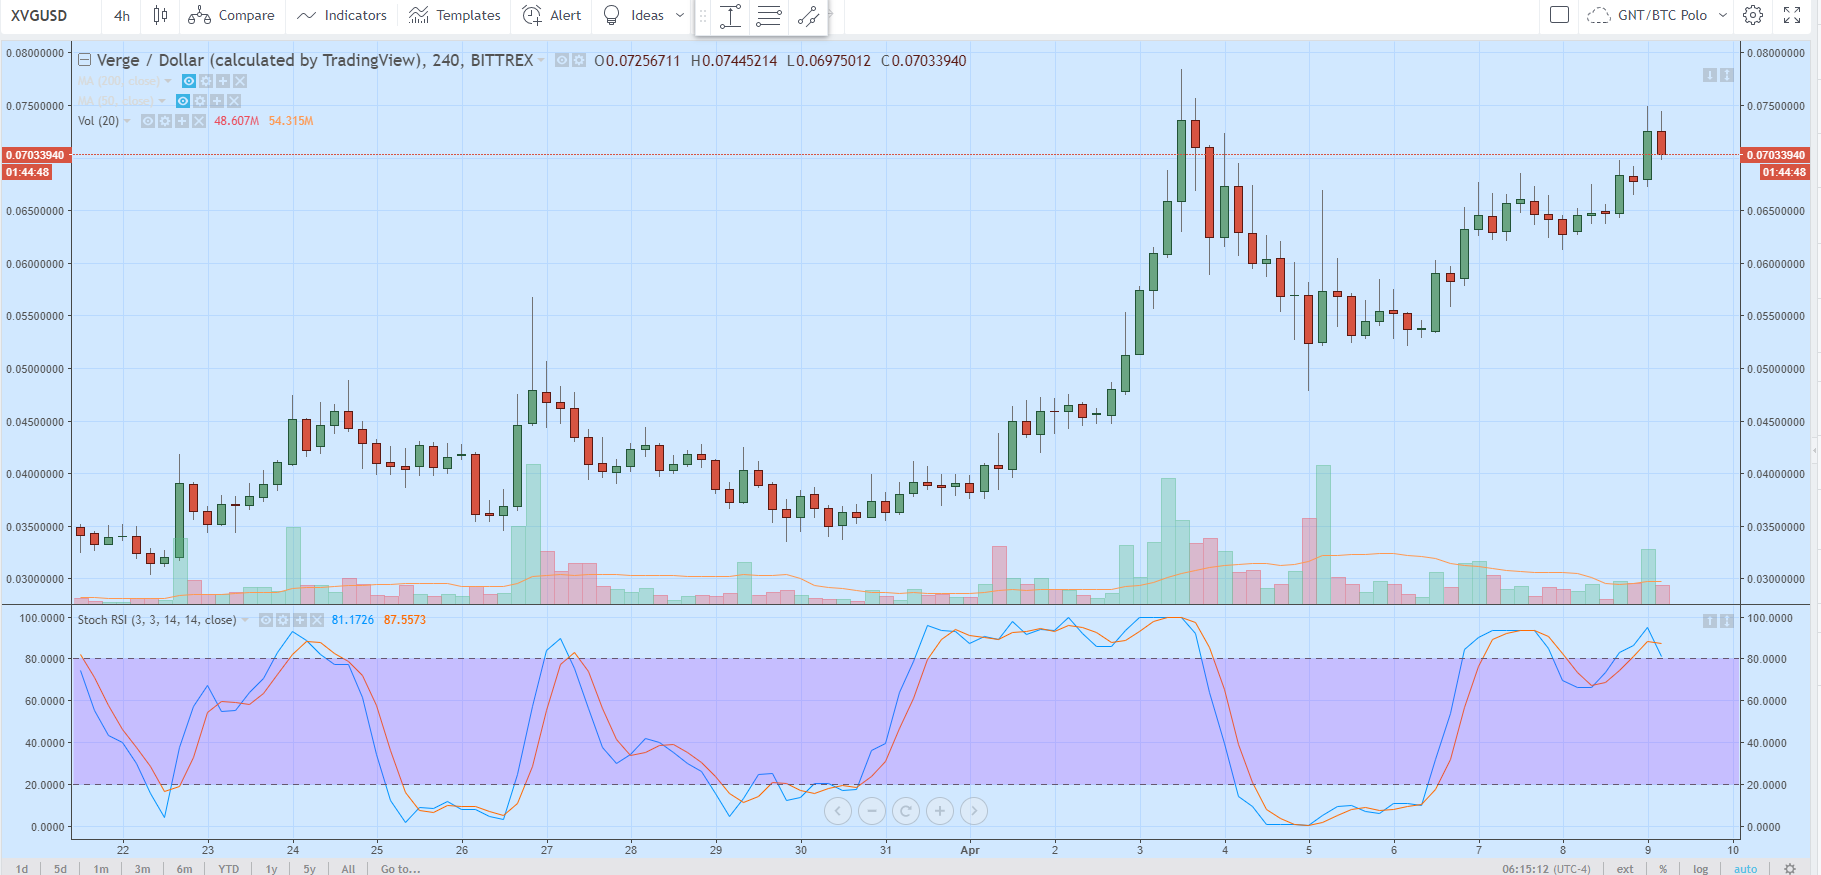
Task: Open settings for Vol (20)
Action: click(165, 121)
